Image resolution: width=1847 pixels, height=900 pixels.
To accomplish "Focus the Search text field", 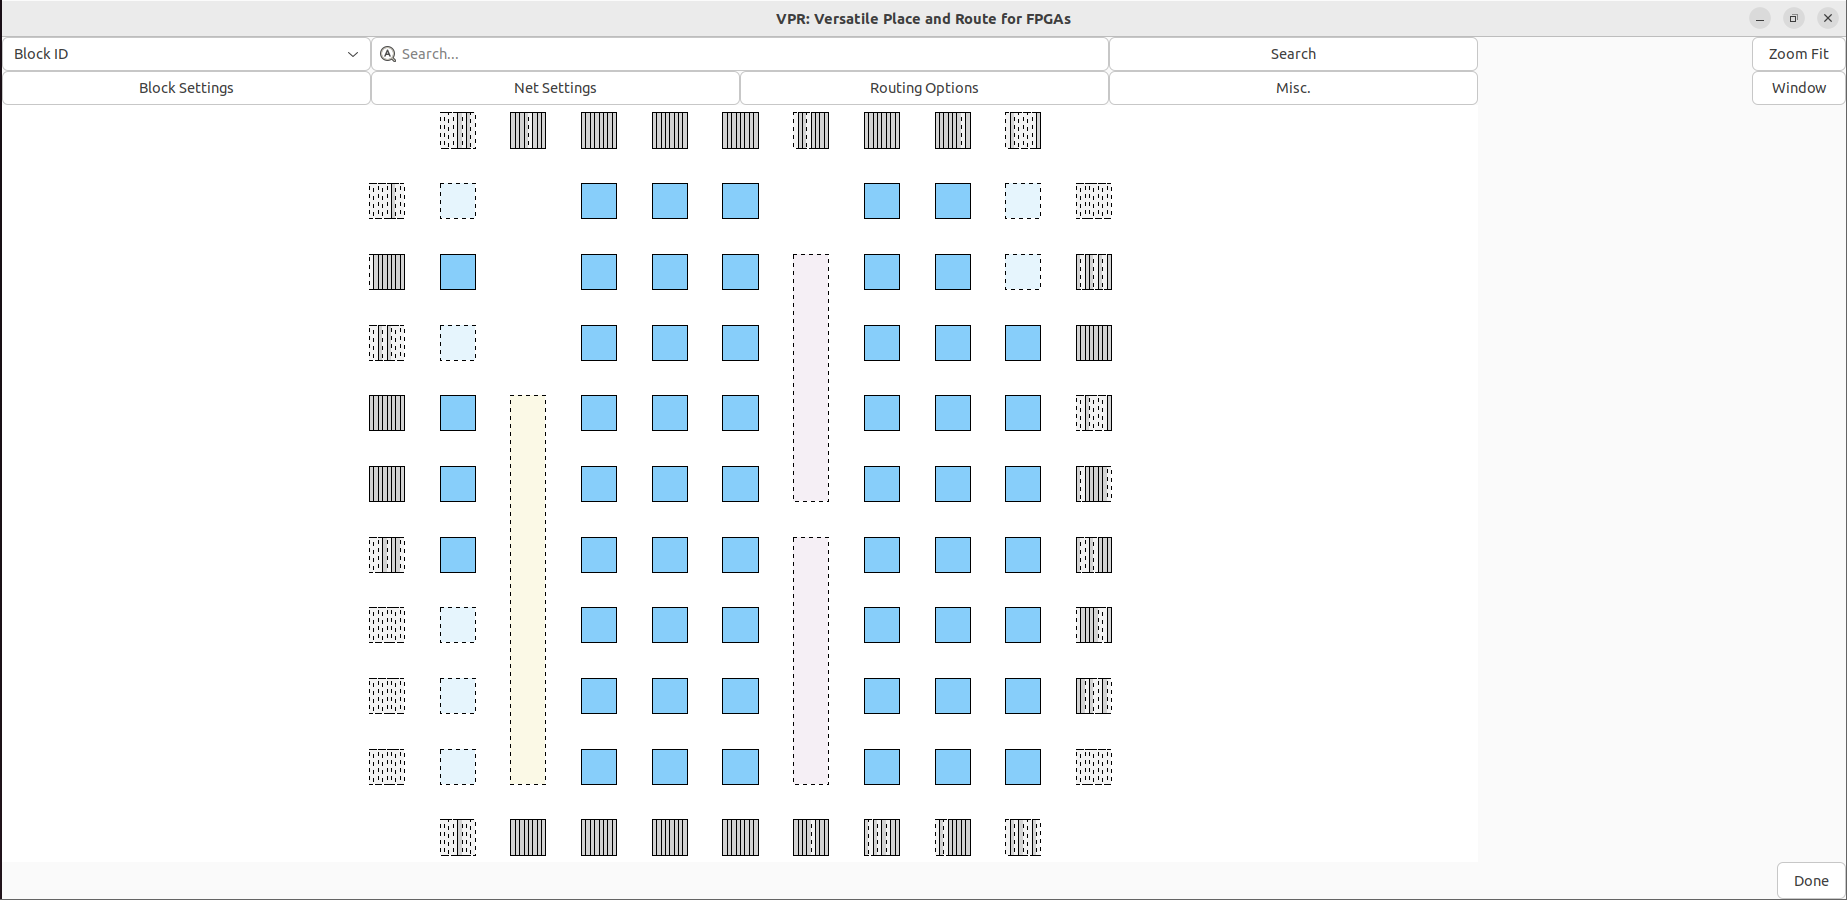I will 740,54.
